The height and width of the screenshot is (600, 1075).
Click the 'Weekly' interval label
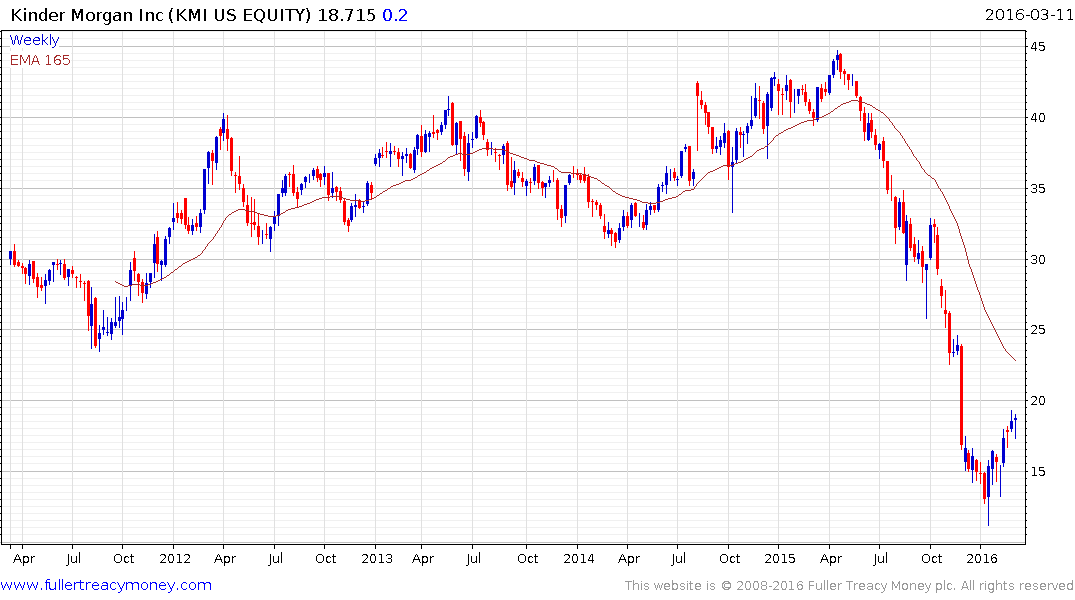(x=34, y=40)
